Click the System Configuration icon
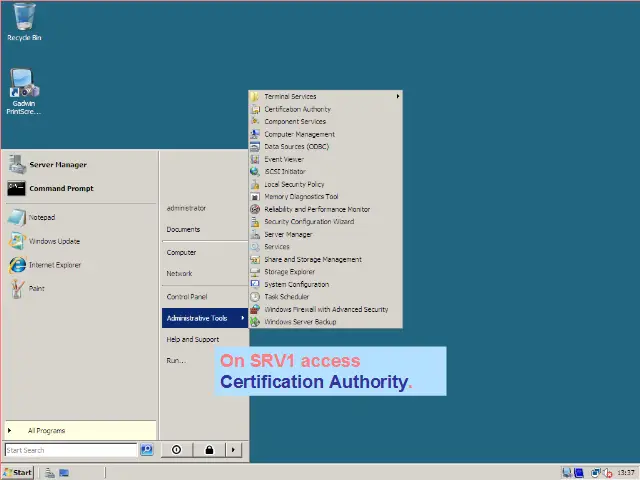 pos(255,284)
